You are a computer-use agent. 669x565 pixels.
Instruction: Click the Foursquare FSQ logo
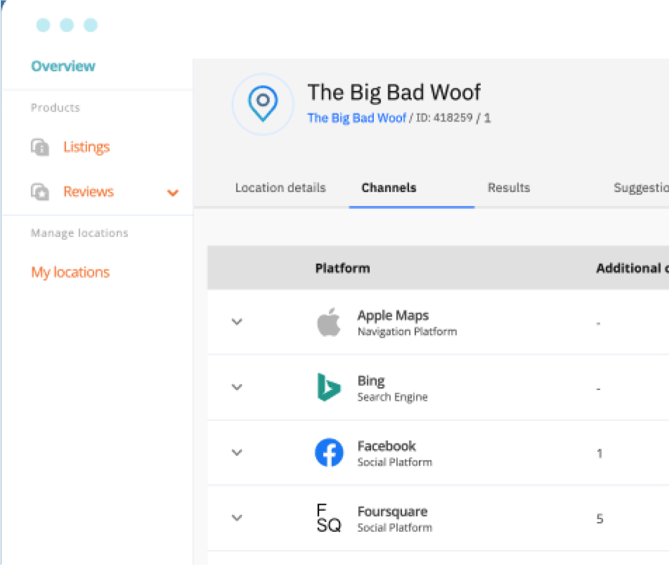[x=329, y=518]
